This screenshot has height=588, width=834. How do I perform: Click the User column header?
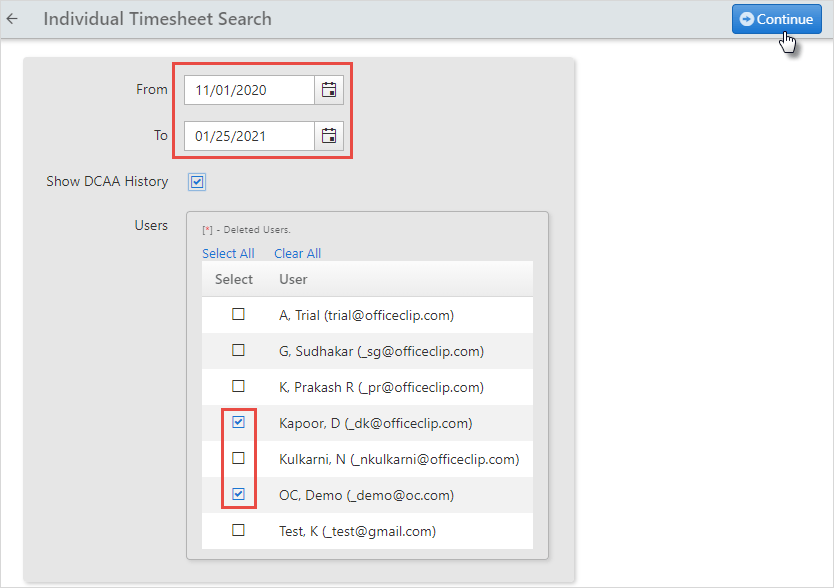point(293,279)
